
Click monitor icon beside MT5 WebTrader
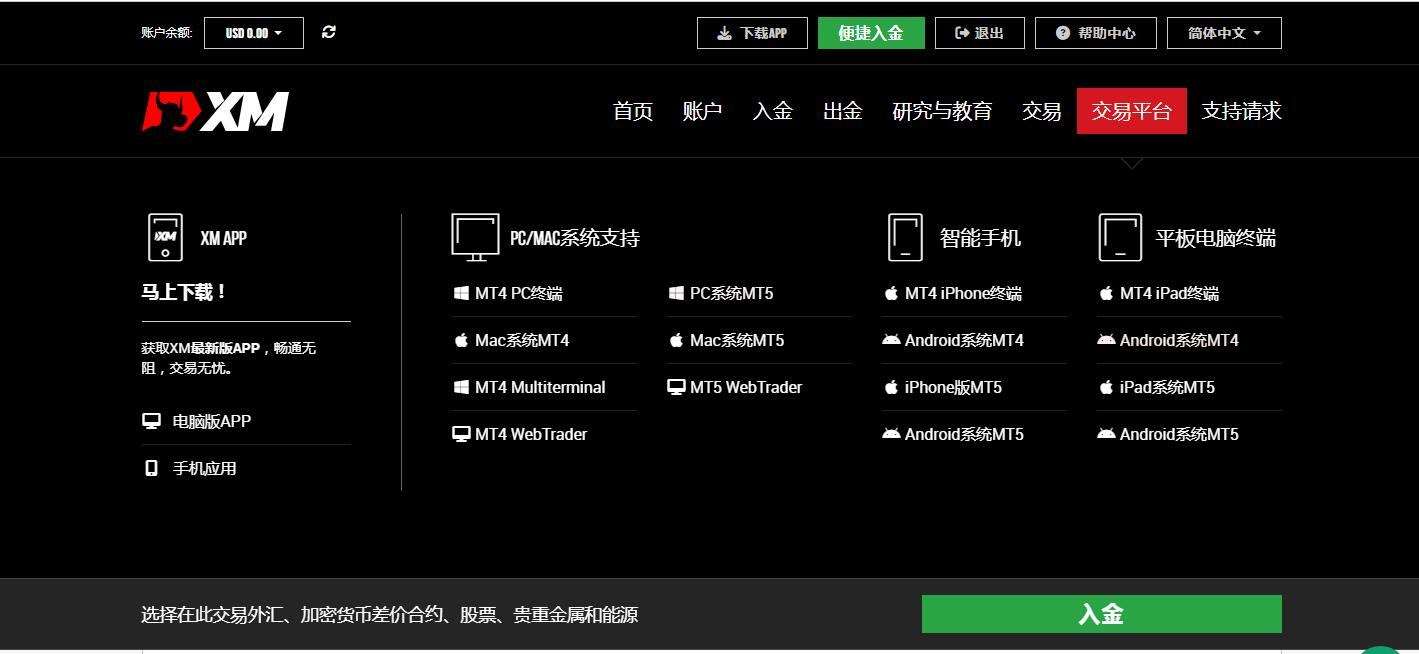click(x=676, y=387)
